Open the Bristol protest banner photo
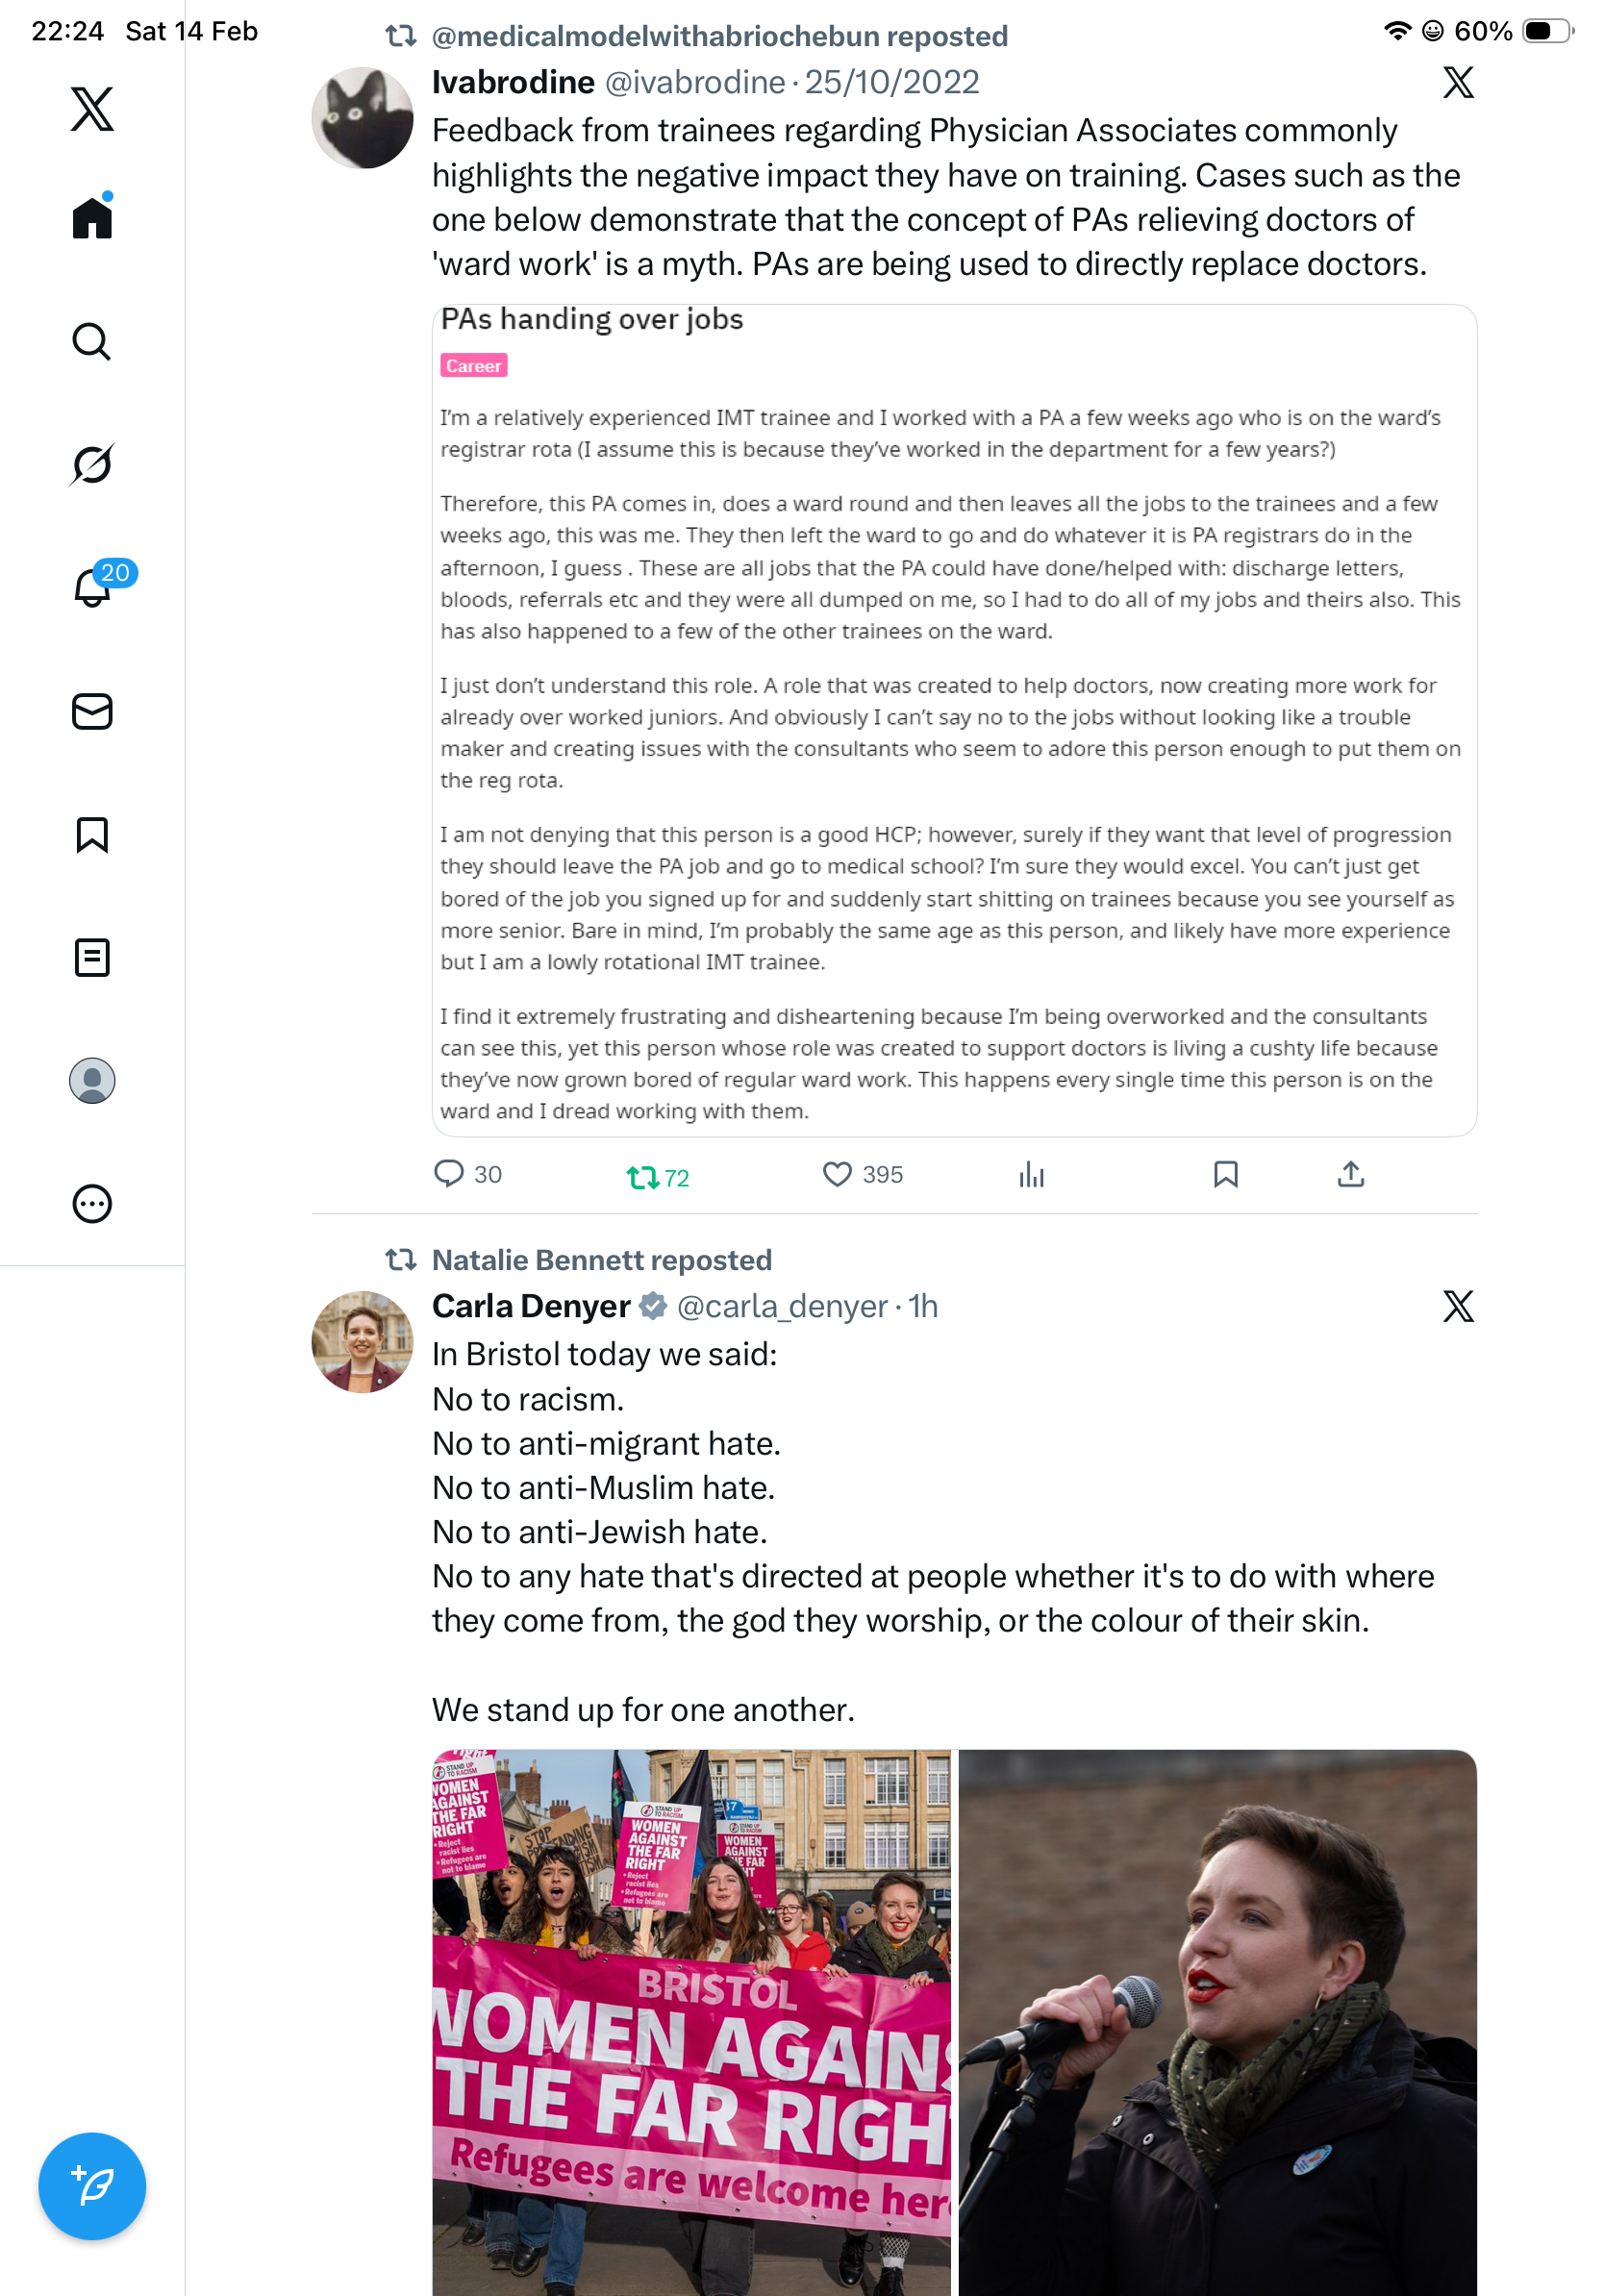Image resolution: width=1604 pixels, height=2296 pixels. tap(691, 2022)
